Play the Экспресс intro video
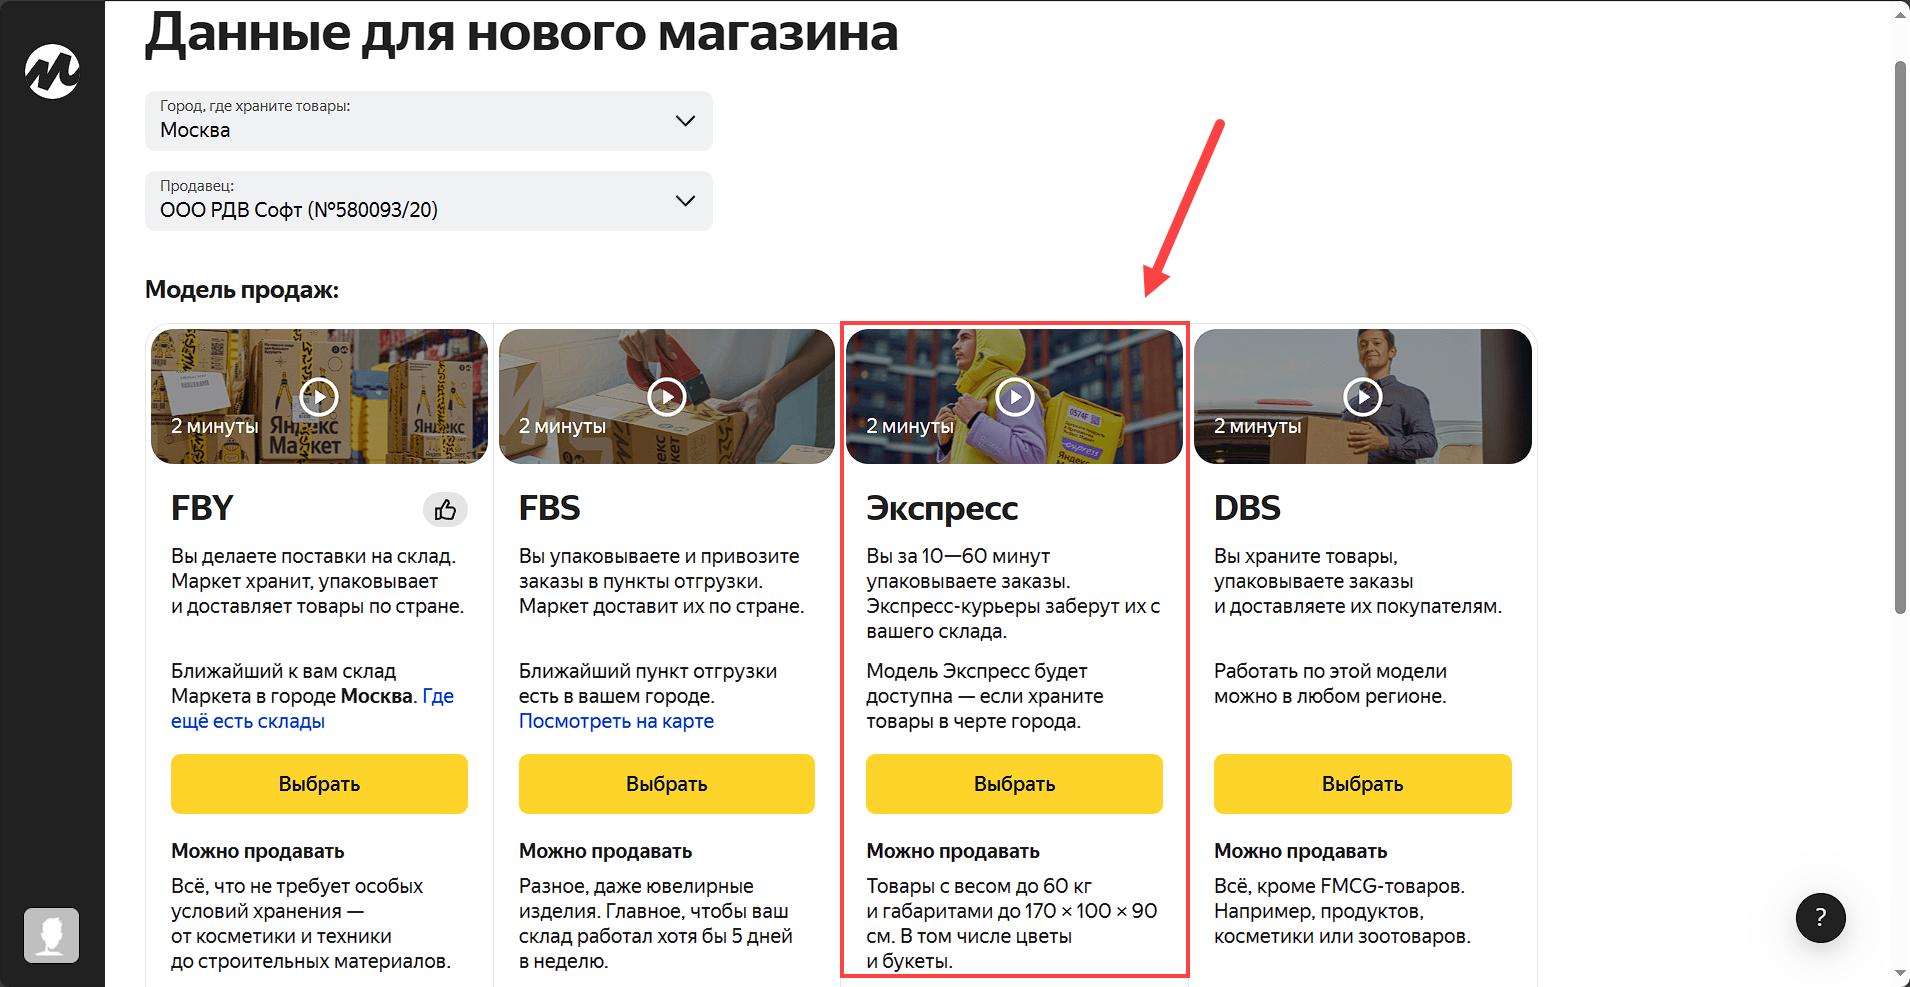 [x=1015, y=397]
